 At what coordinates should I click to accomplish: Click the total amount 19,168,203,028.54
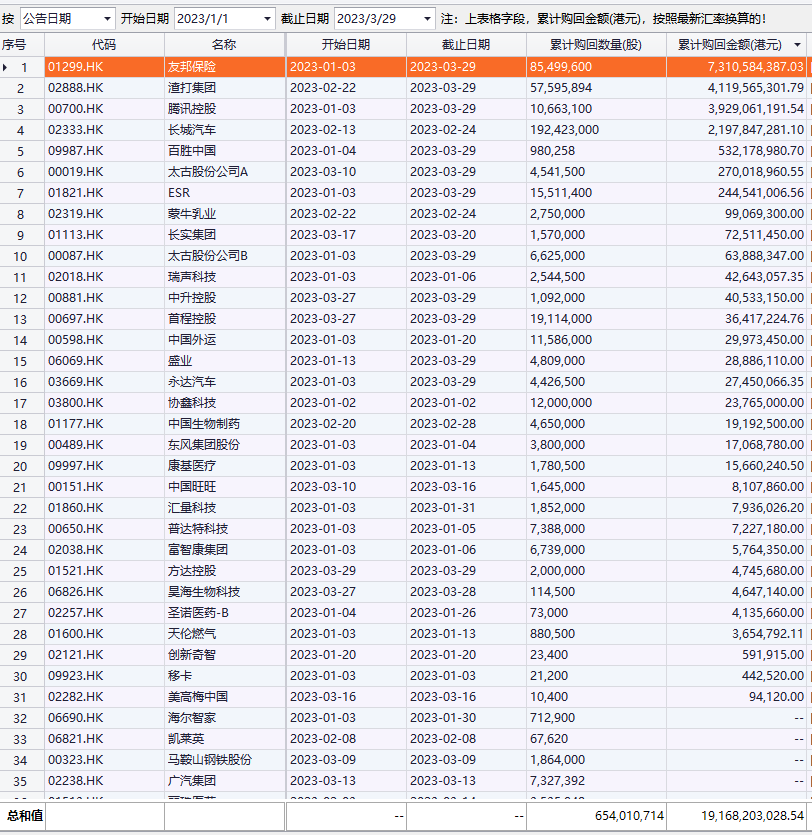pos(752,816)
